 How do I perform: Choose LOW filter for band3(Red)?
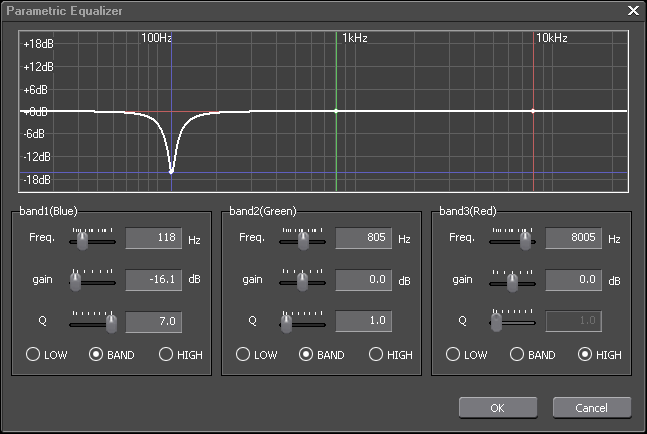(453, 354)
